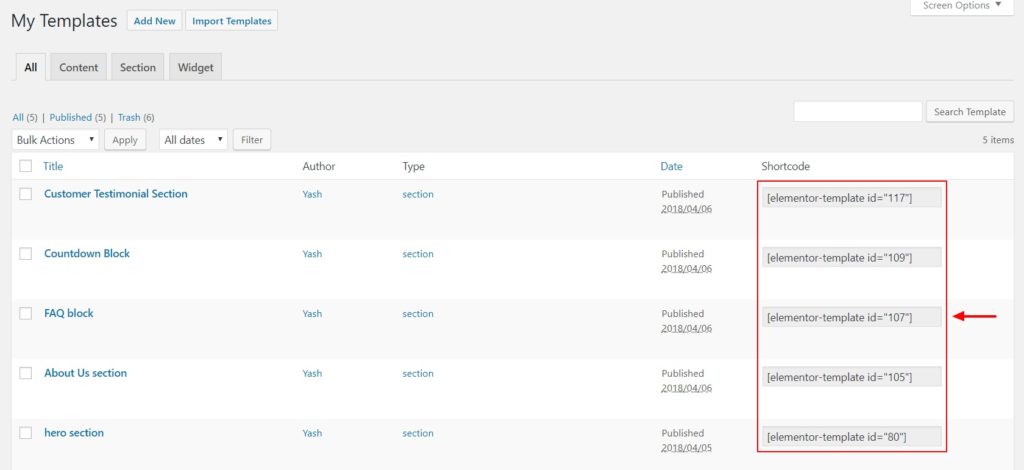Open the About Us section template

pos(86,373)
